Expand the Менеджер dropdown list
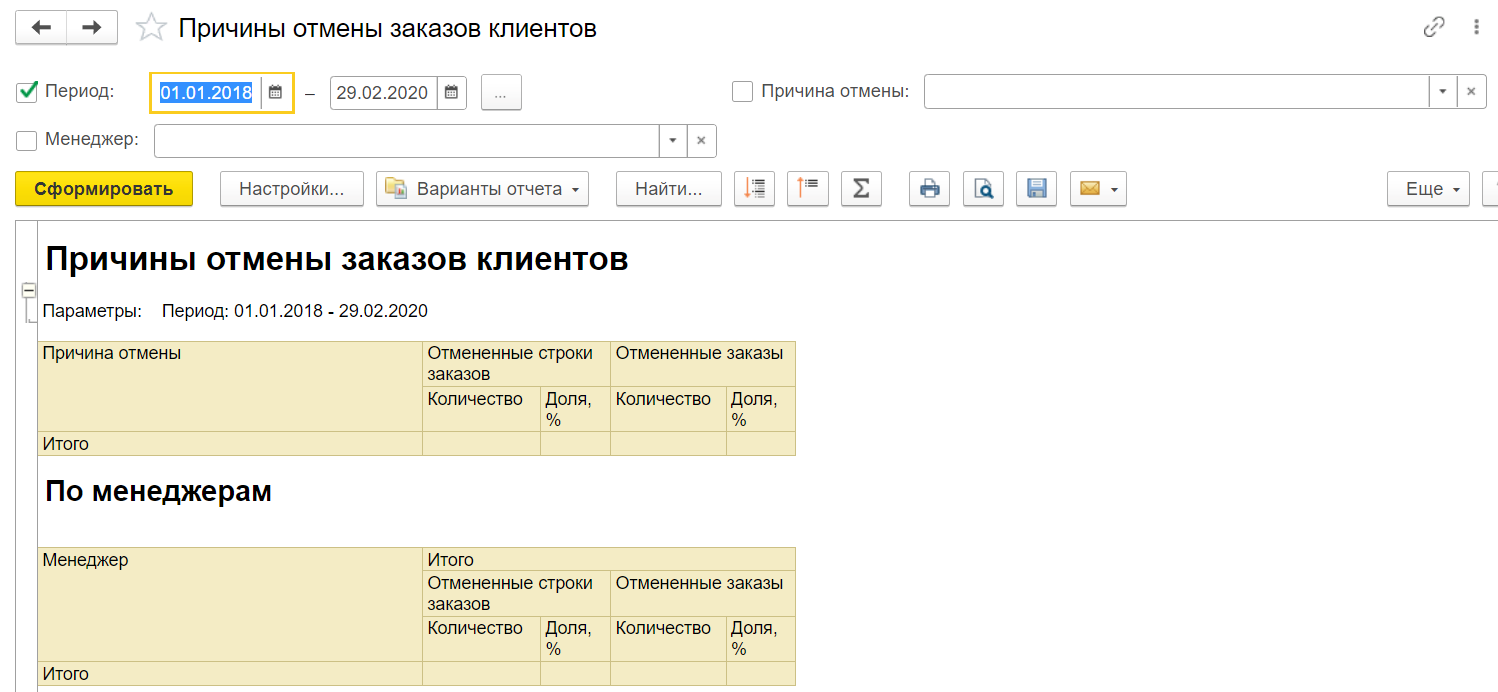Image resolution: width=1498 pixels, height=692 pixels. [673, 141]
